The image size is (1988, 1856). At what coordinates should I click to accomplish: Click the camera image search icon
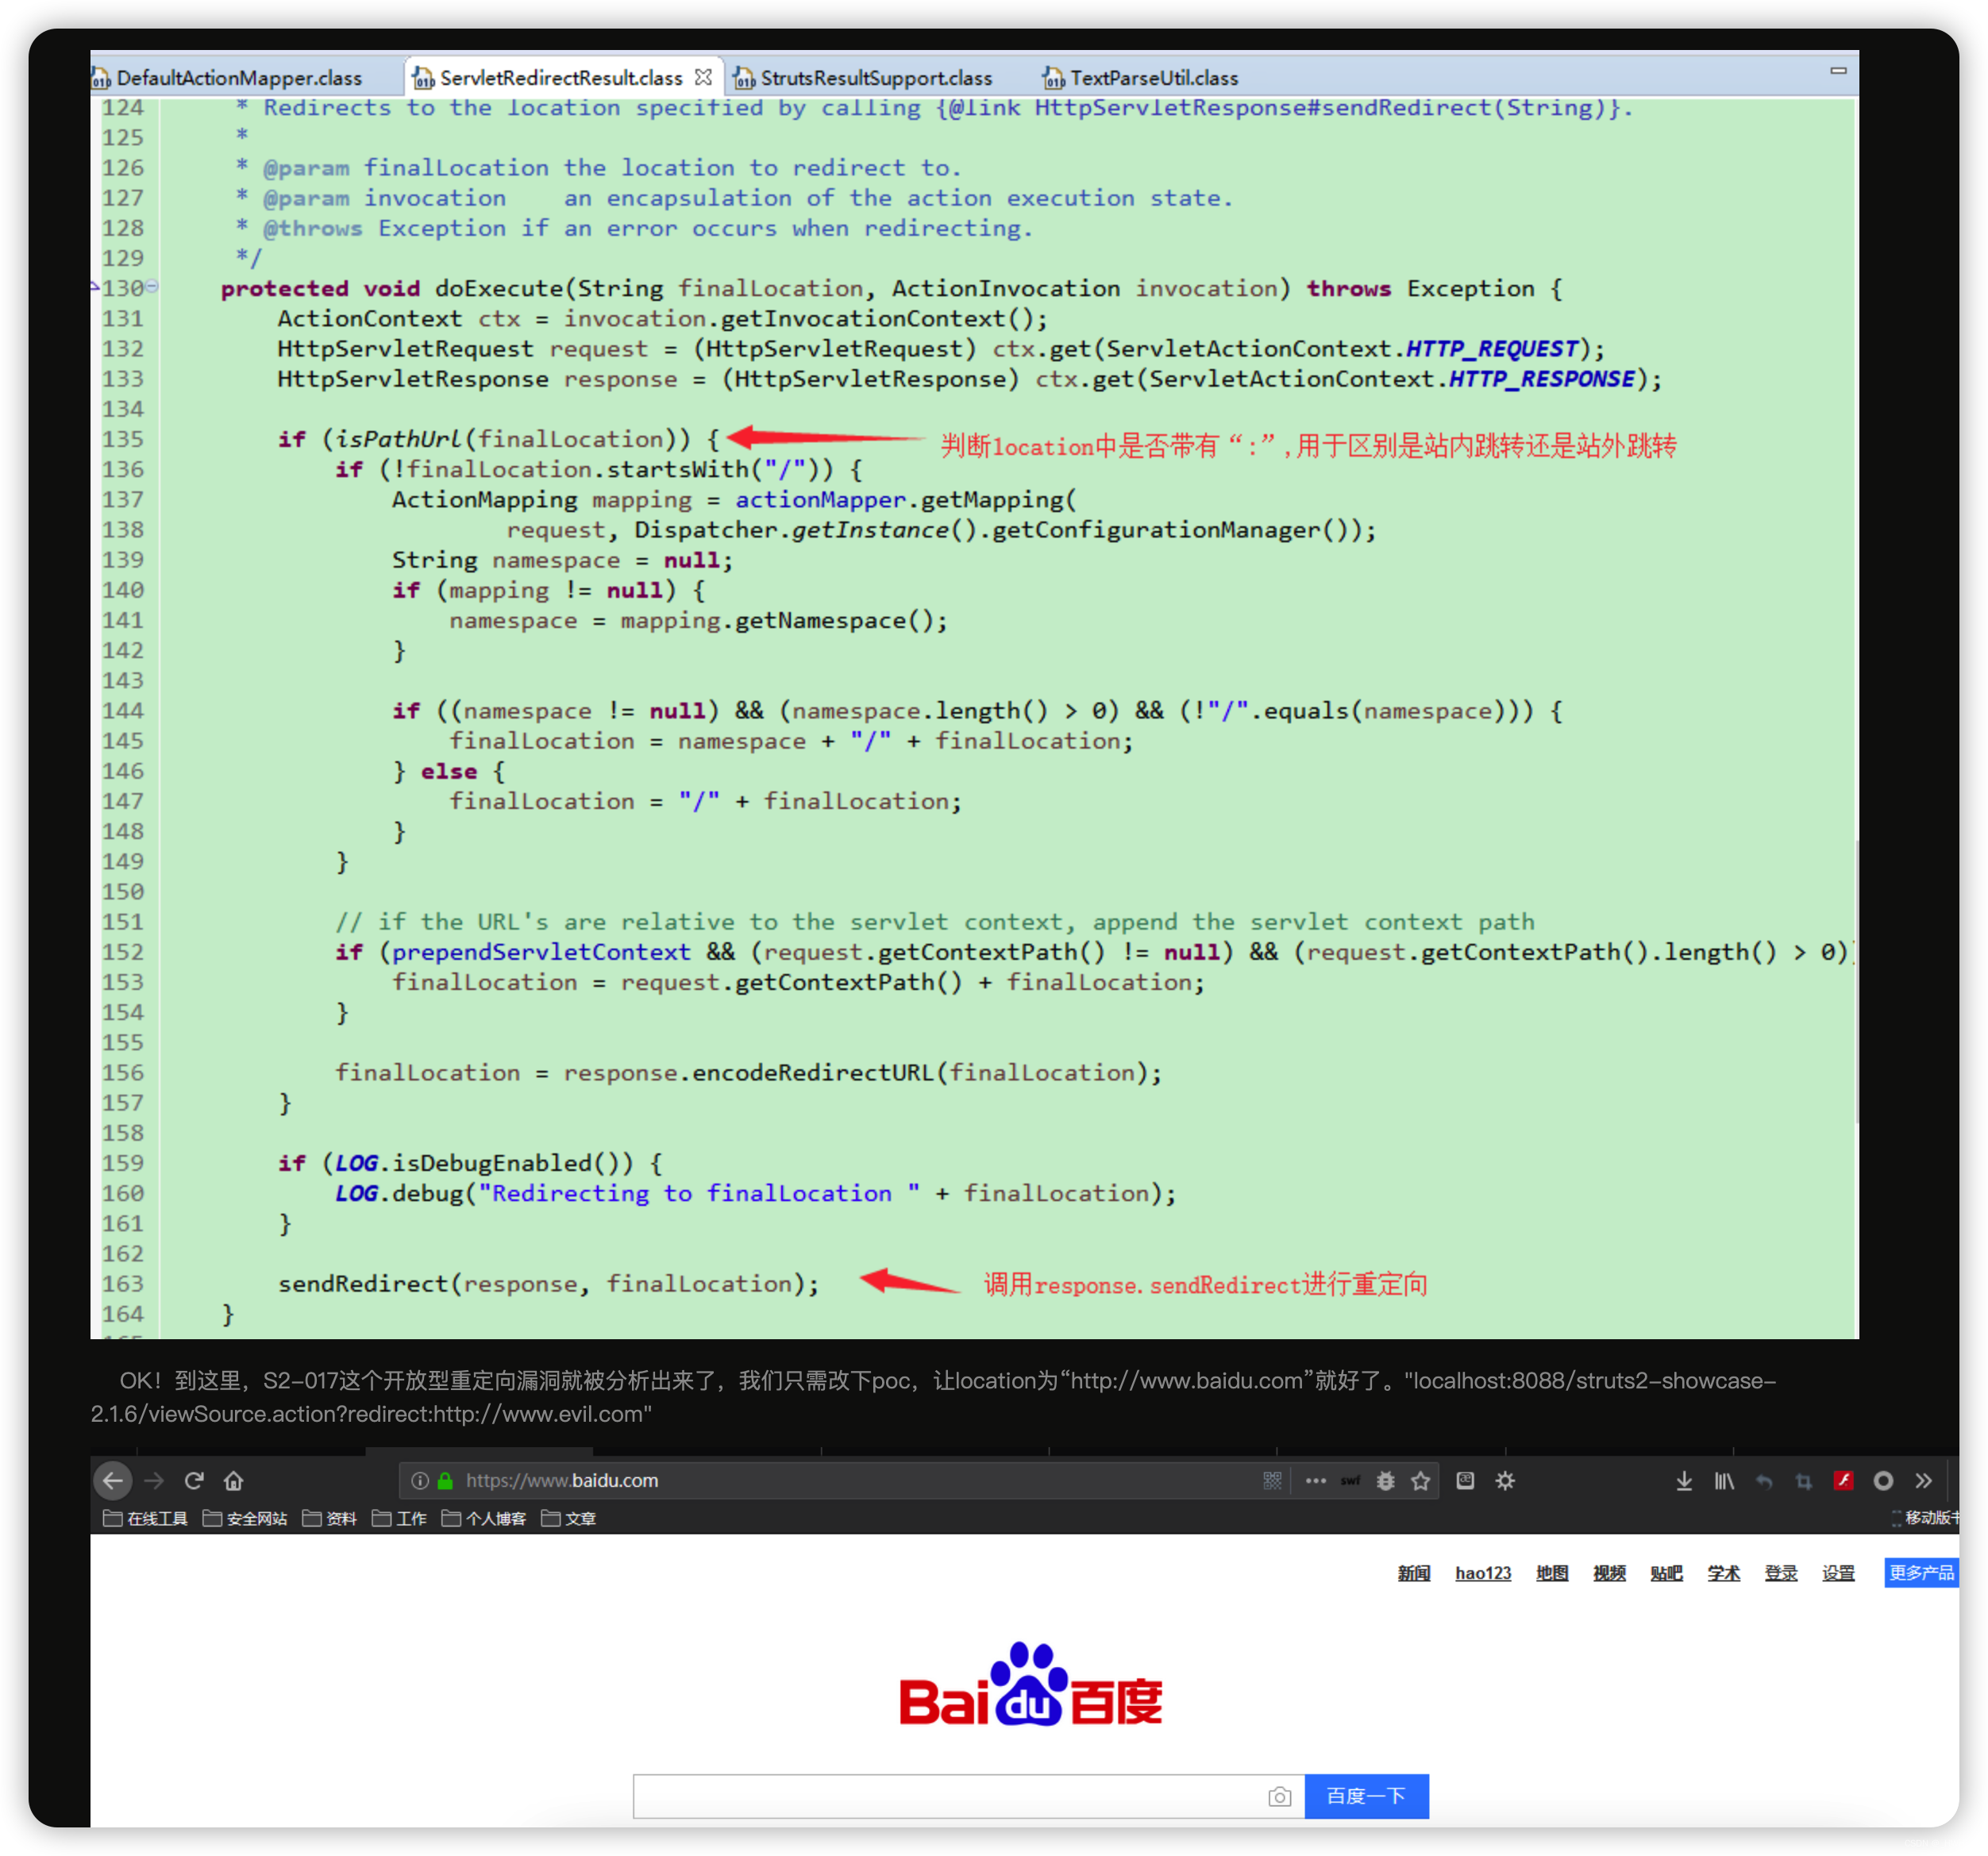(x=1279, y=1797)
